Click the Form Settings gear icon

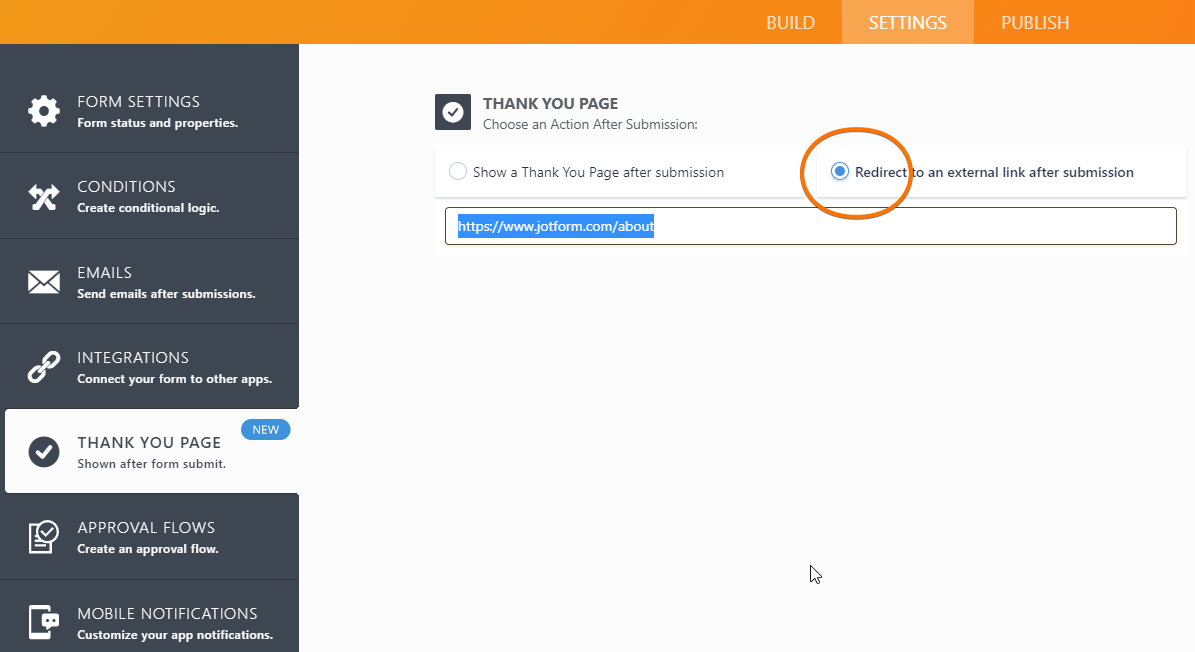click(43, 110)
